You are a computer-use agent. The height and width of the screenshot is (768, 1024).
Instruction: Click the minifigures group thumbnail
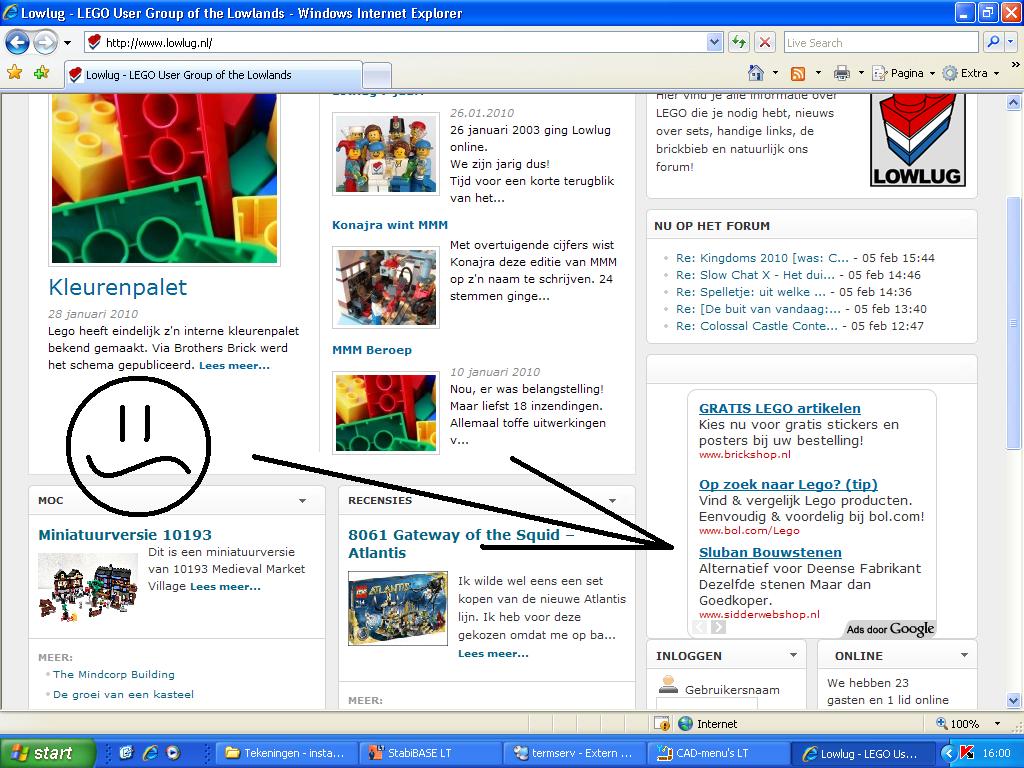(x=386, y=153)
